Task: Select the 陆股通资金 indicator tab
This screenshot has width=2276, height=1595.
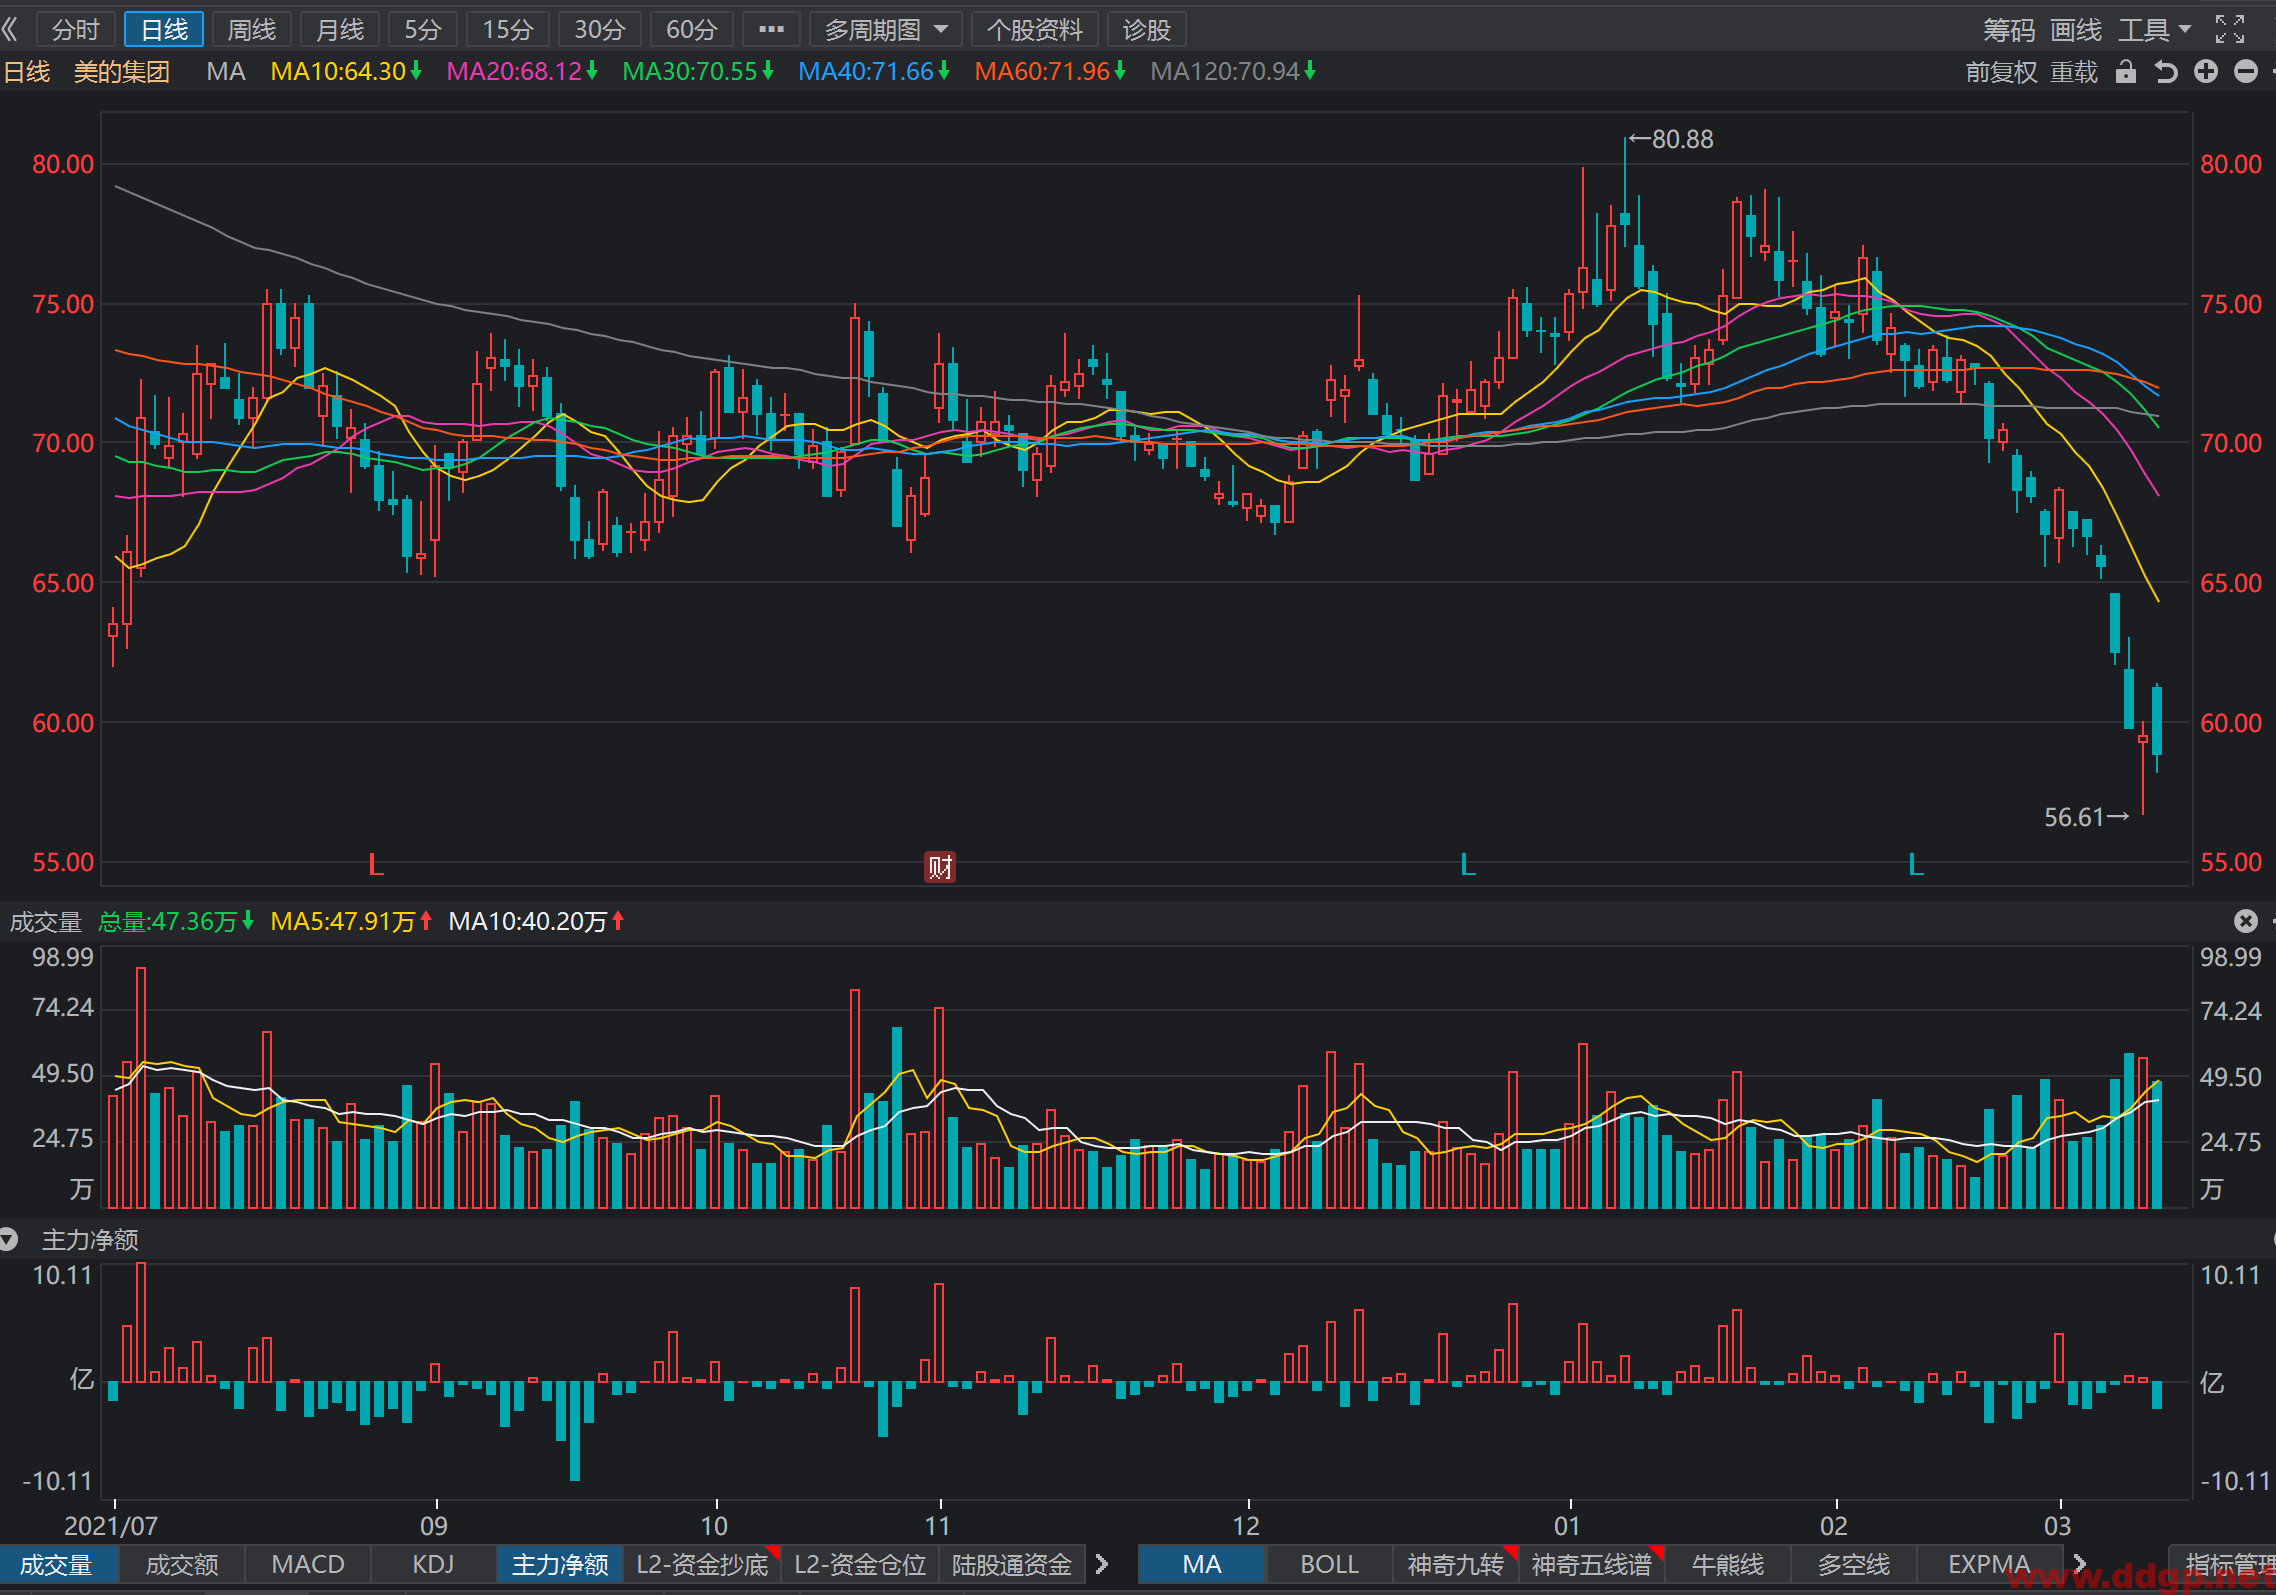Action: coord(1012,1565)
